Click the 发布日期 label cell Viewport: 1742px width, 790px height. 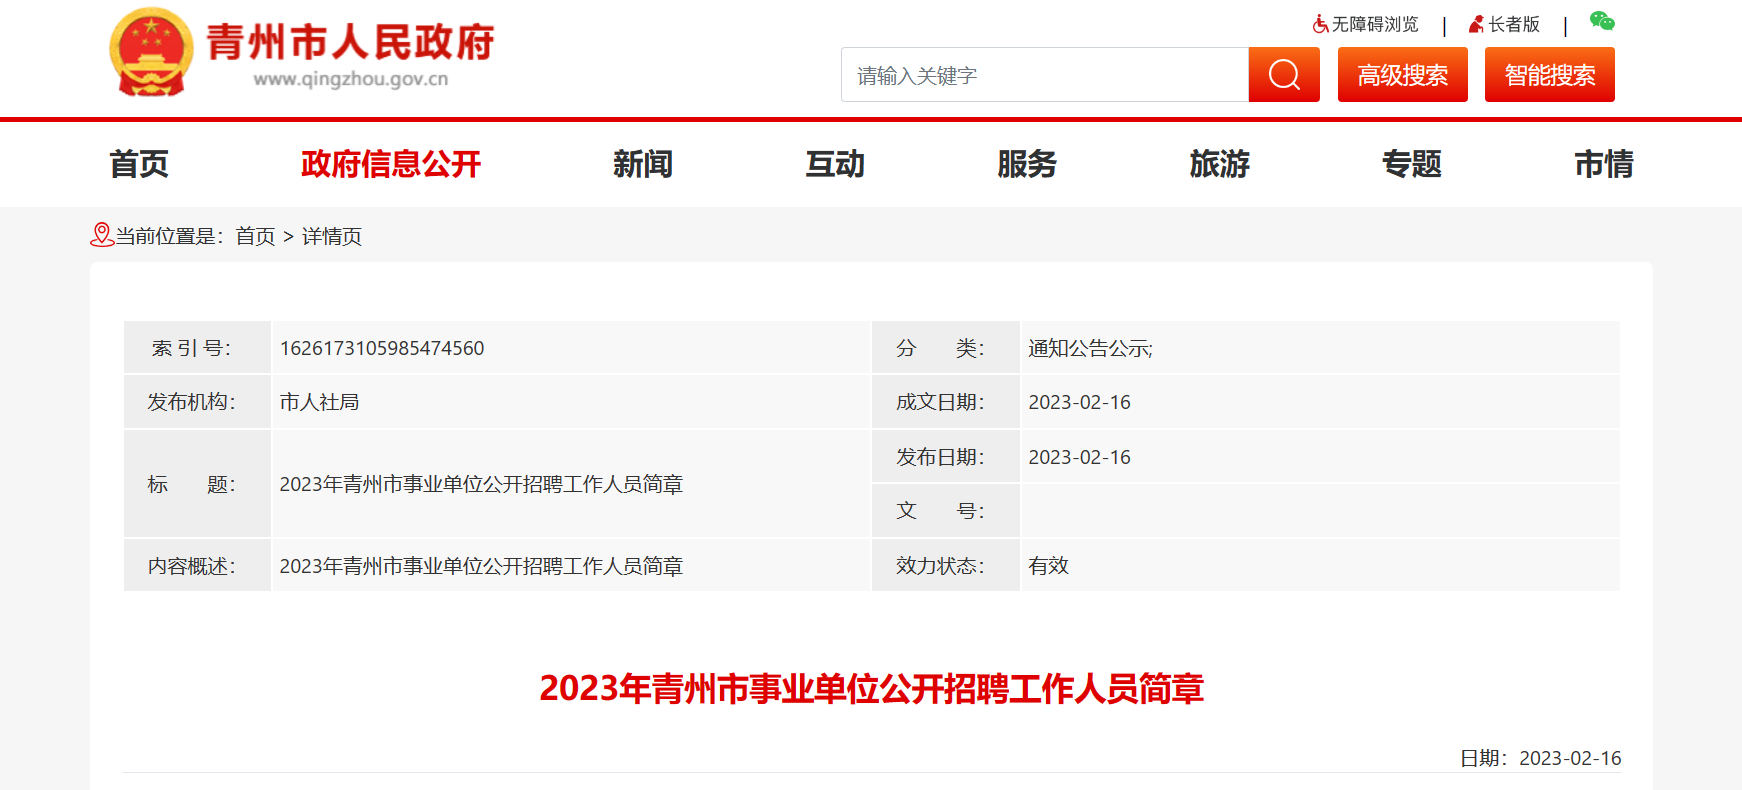(946, 457)
